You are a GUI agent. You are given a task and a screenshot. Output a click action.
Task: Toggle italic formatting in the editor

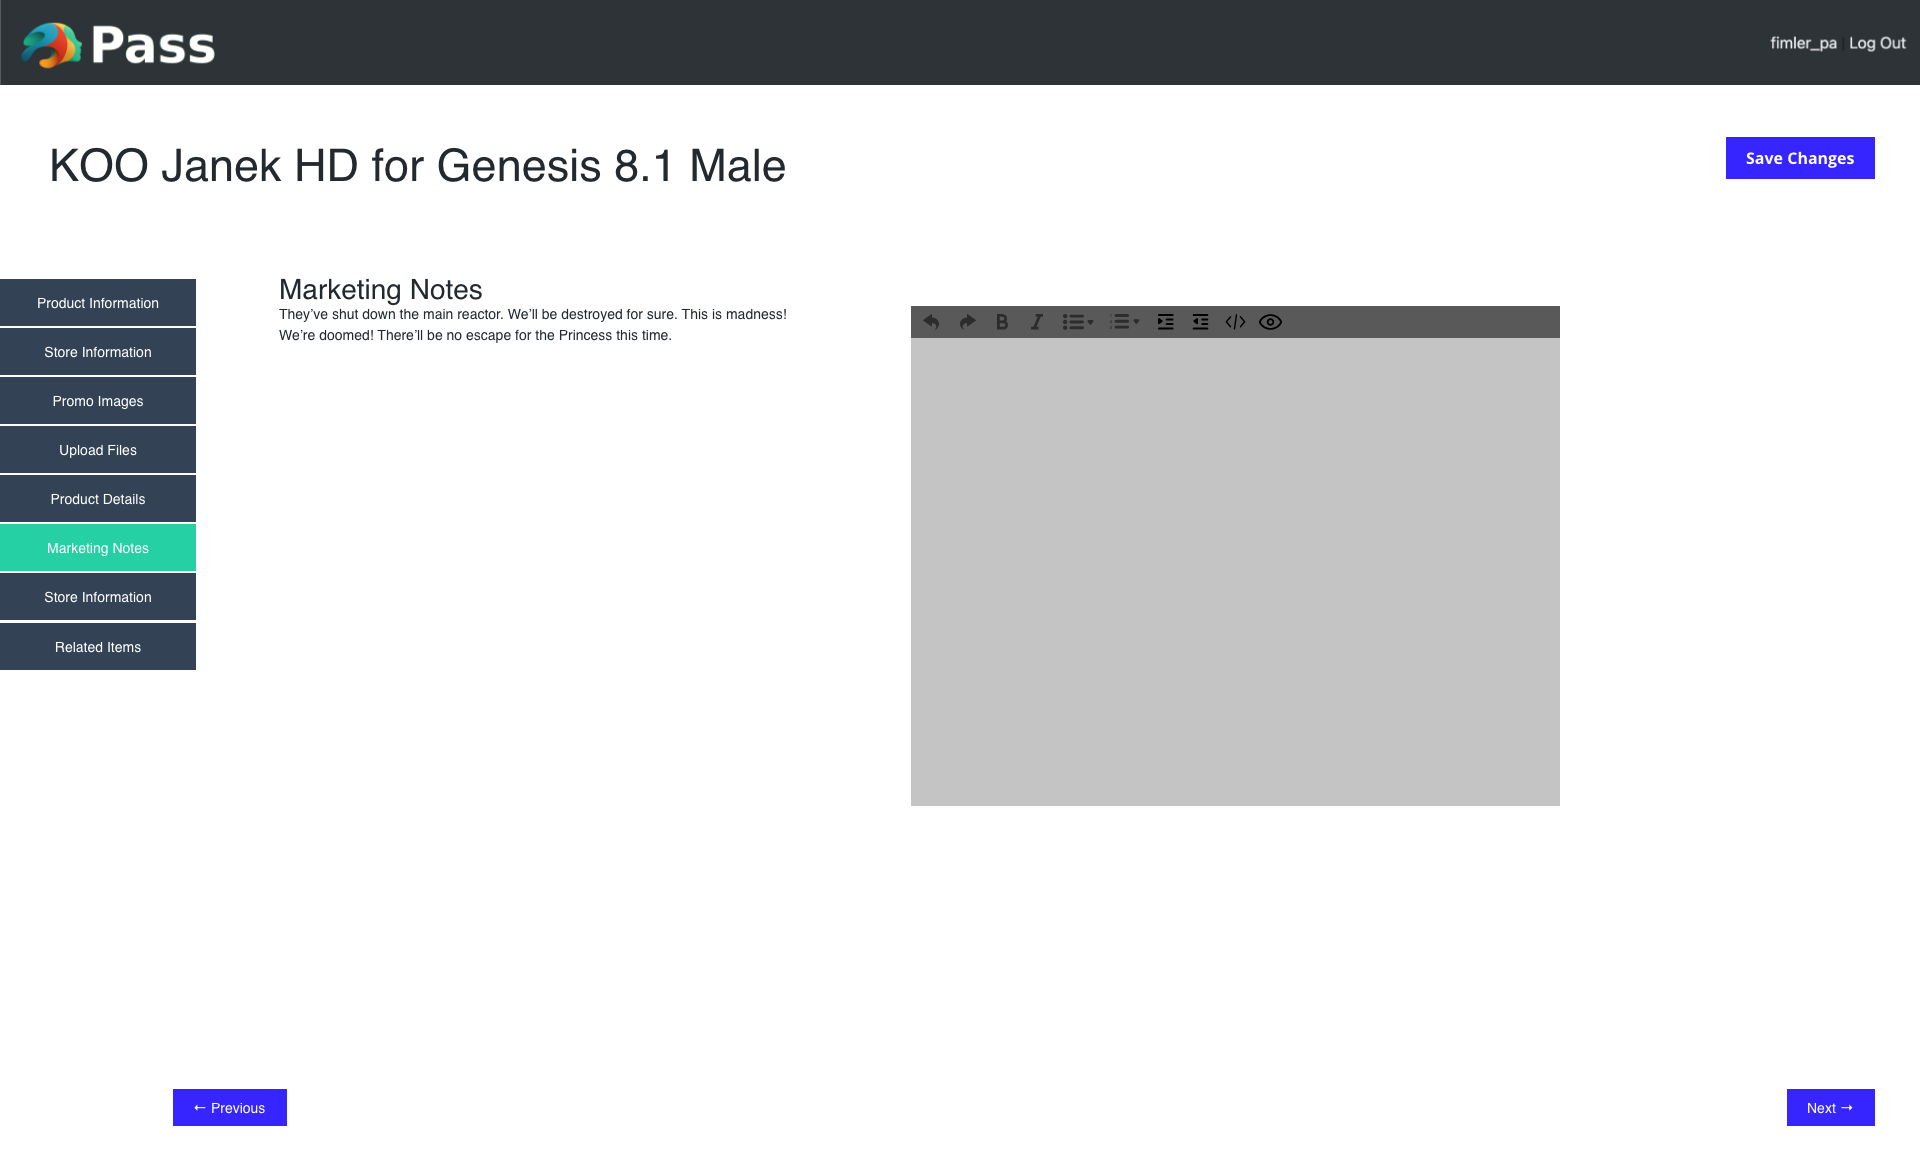1037,322
